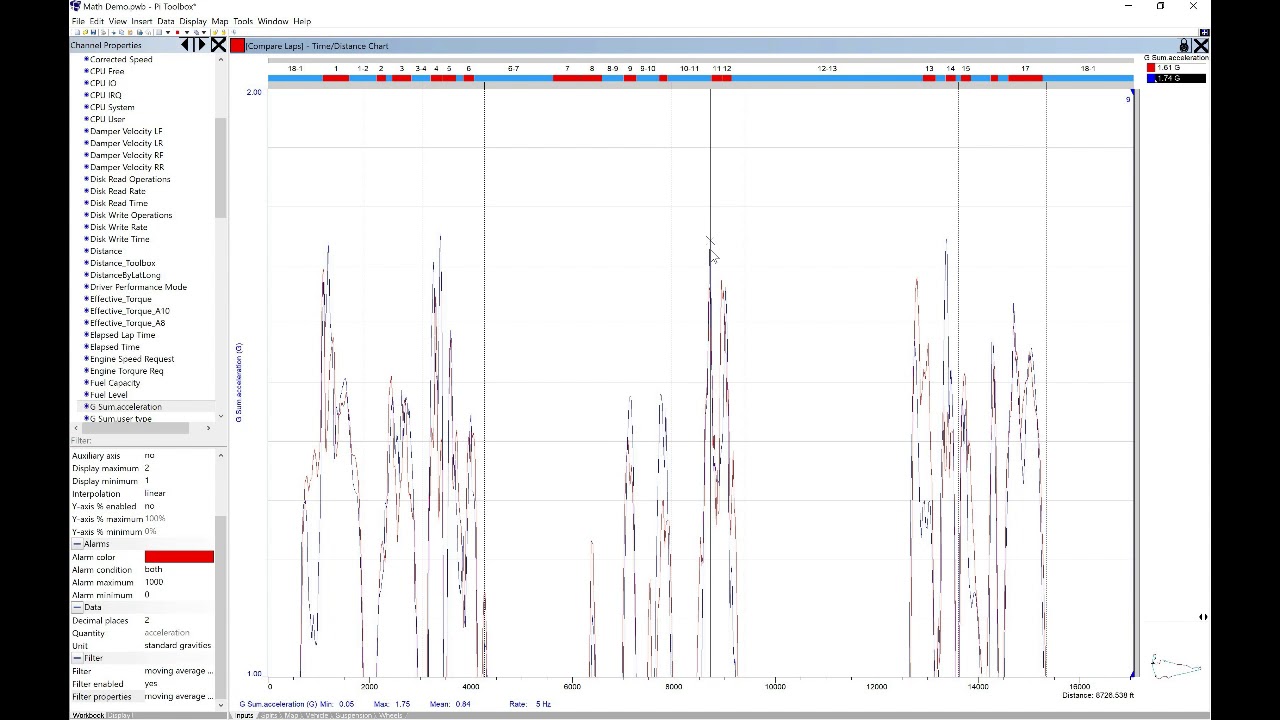Click the blue 1.74 G legend swatch
This screenshot has width=1280, height=720.
[x=1151, y=78]
